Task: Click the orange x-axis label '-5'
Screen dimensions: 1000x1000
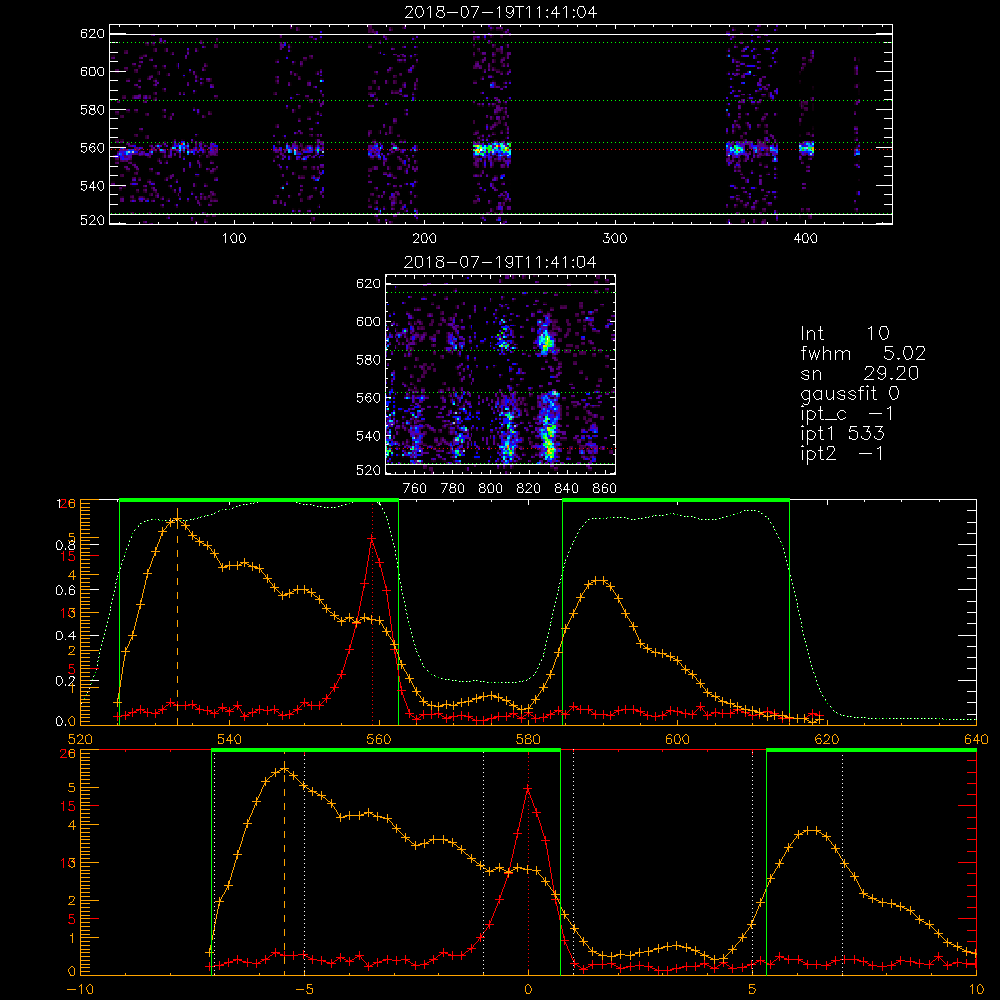Action: click(305, 990)
